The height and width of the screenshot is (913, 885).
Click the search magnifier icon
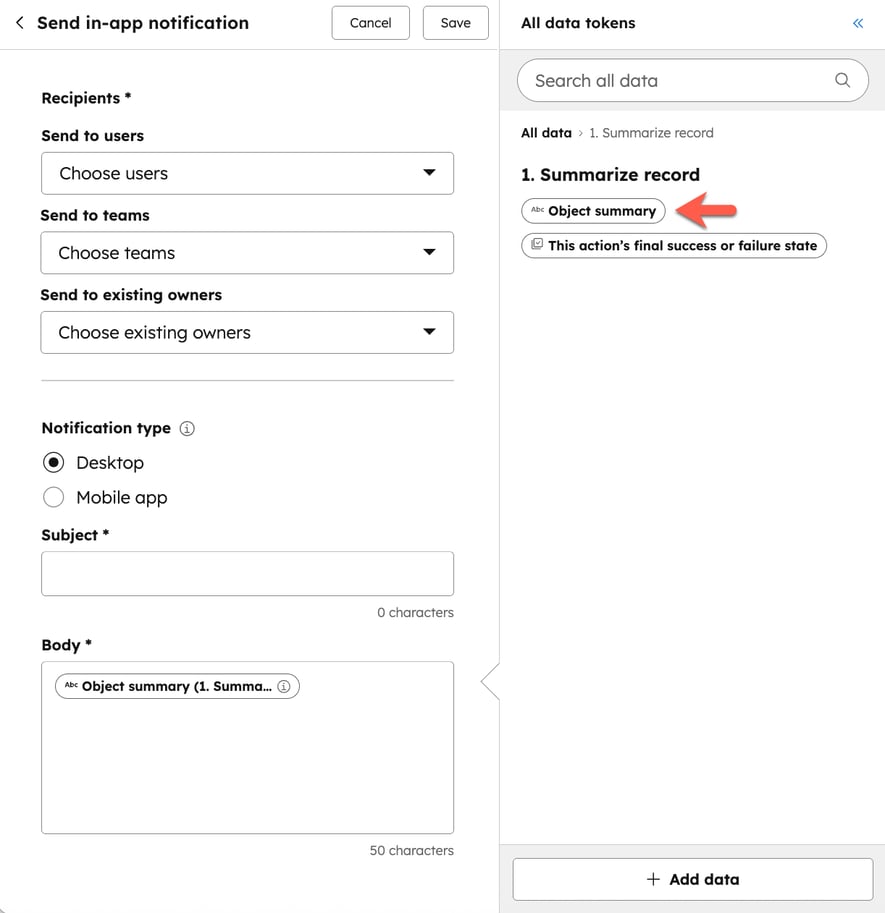841,80
